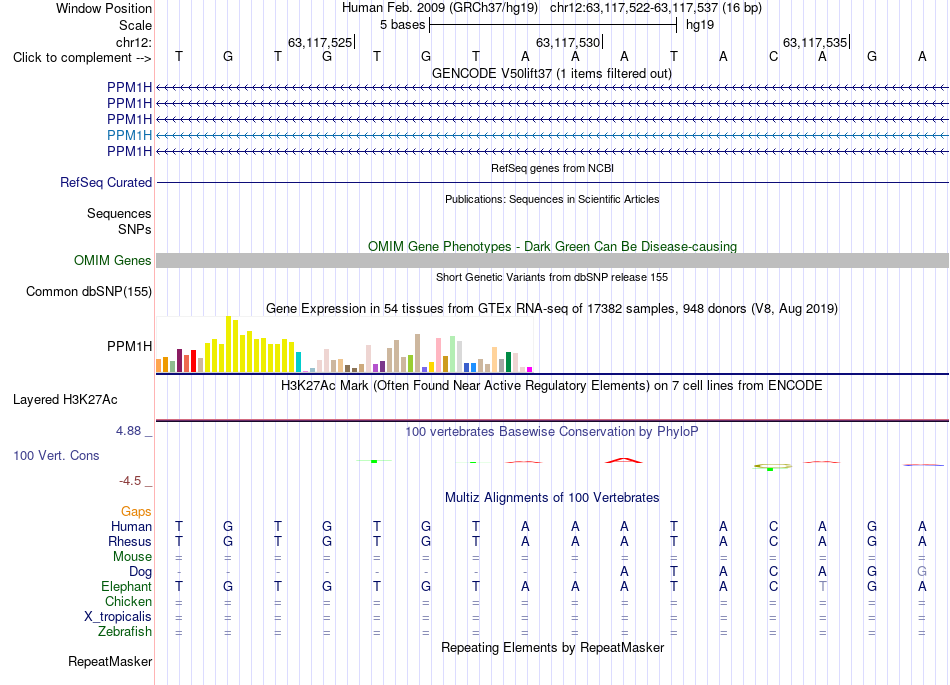Click 'Repeating Elements by RepeatMasker' title

552,647
